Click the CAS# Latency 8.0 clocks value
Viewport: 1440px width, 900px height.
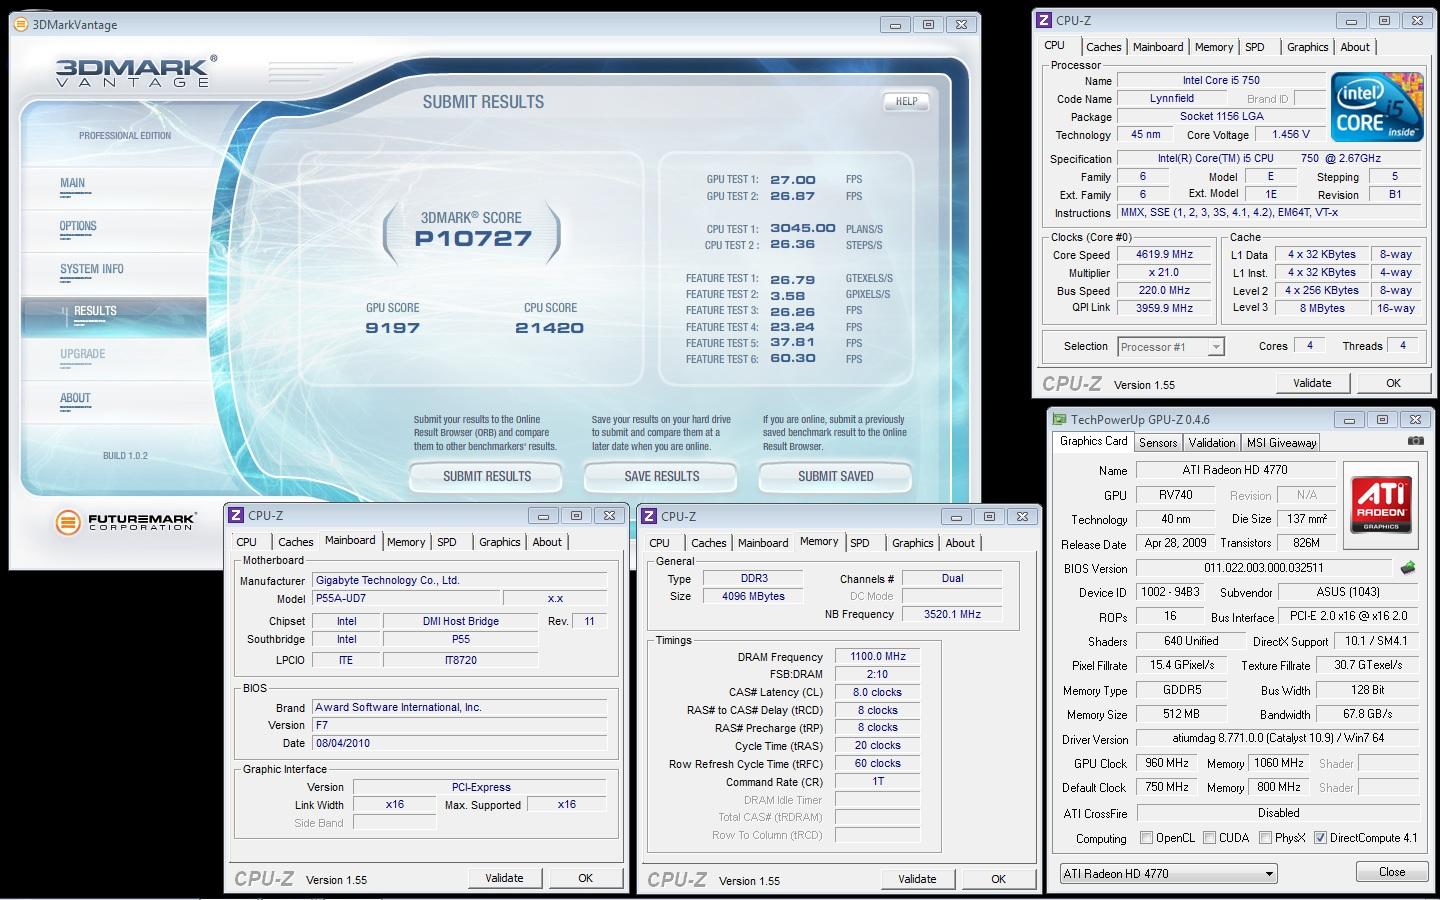click(878, 692)
